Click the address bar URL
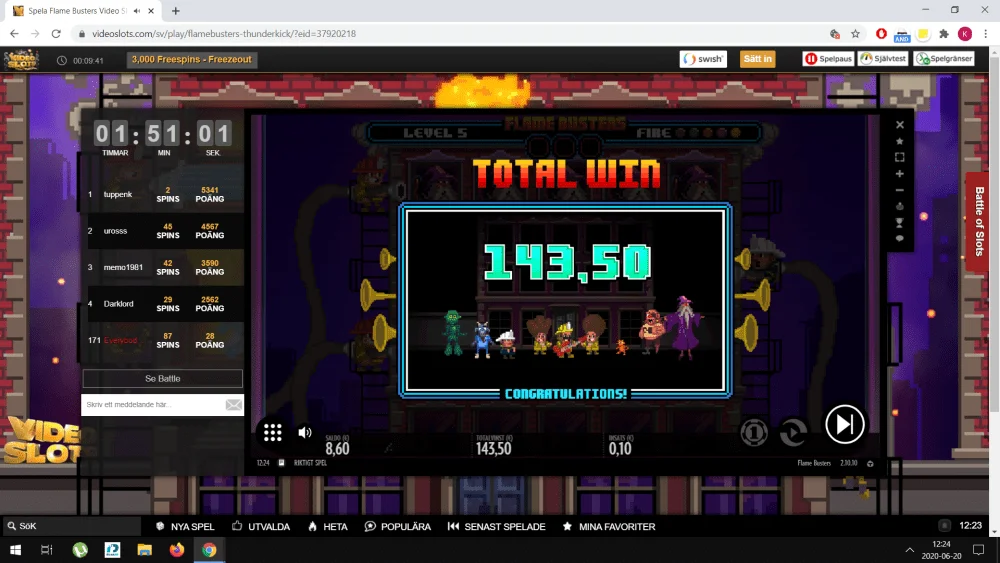1000x563 pixels. tap(224, 33)
